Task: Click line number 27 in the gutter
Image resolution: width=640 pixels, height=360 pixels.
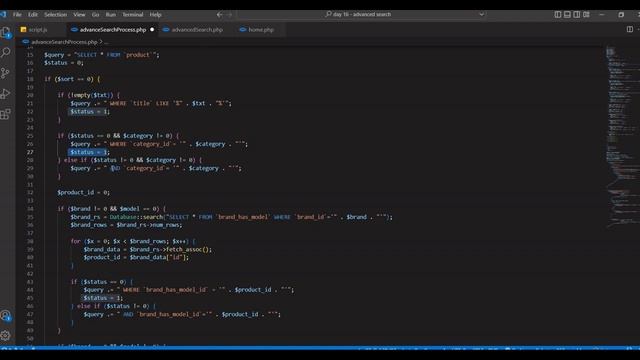Action: pos(30,152)
